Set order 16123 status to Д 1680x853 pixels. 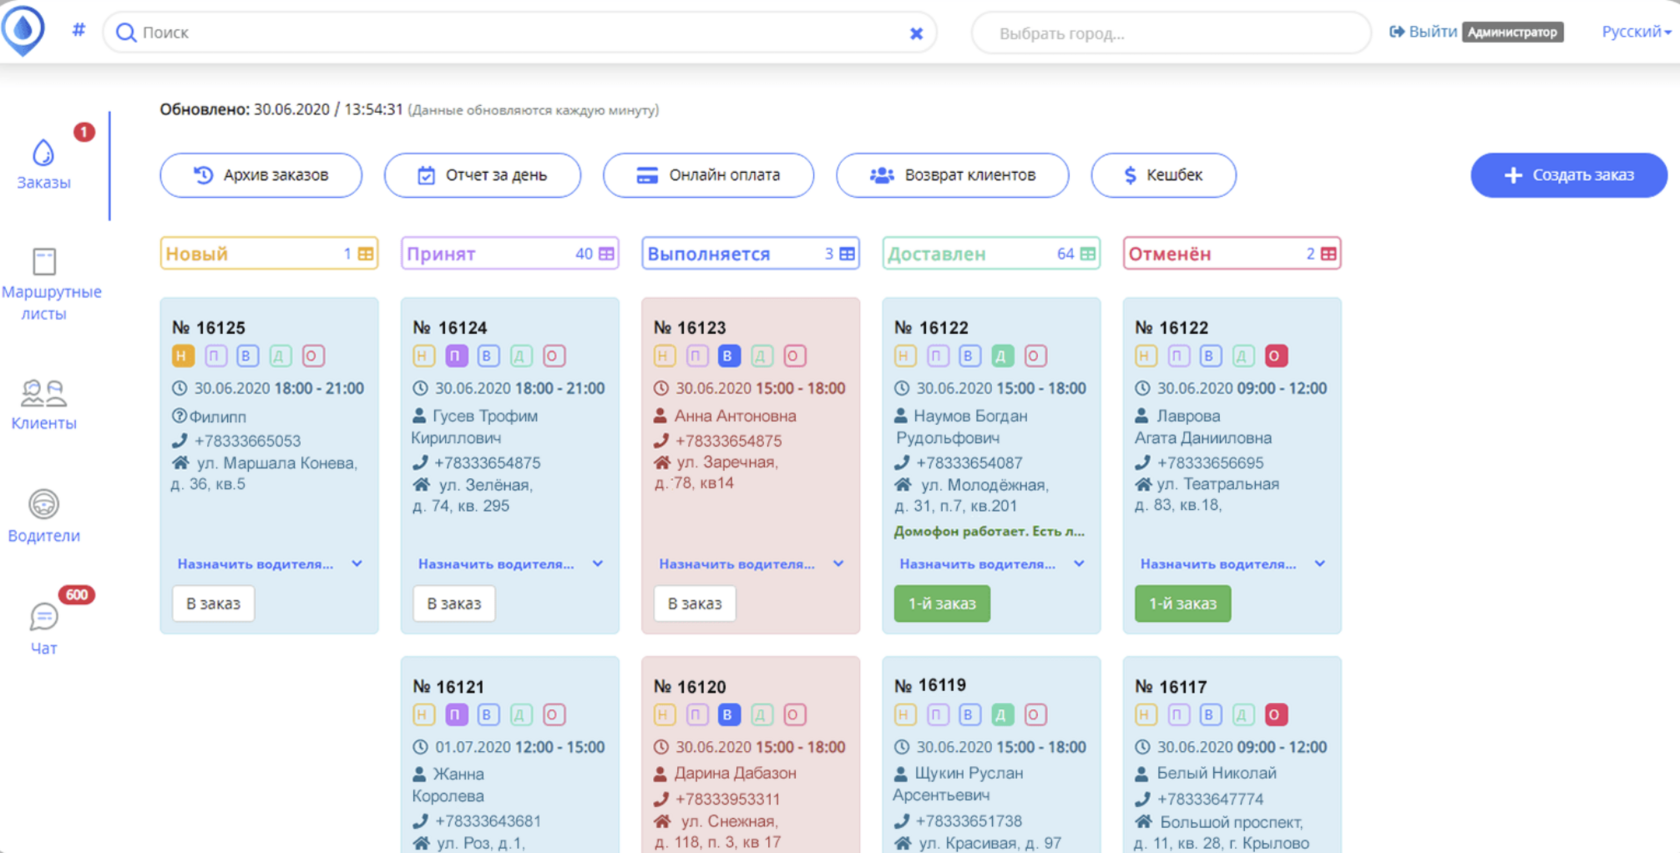tap(762, 356)
